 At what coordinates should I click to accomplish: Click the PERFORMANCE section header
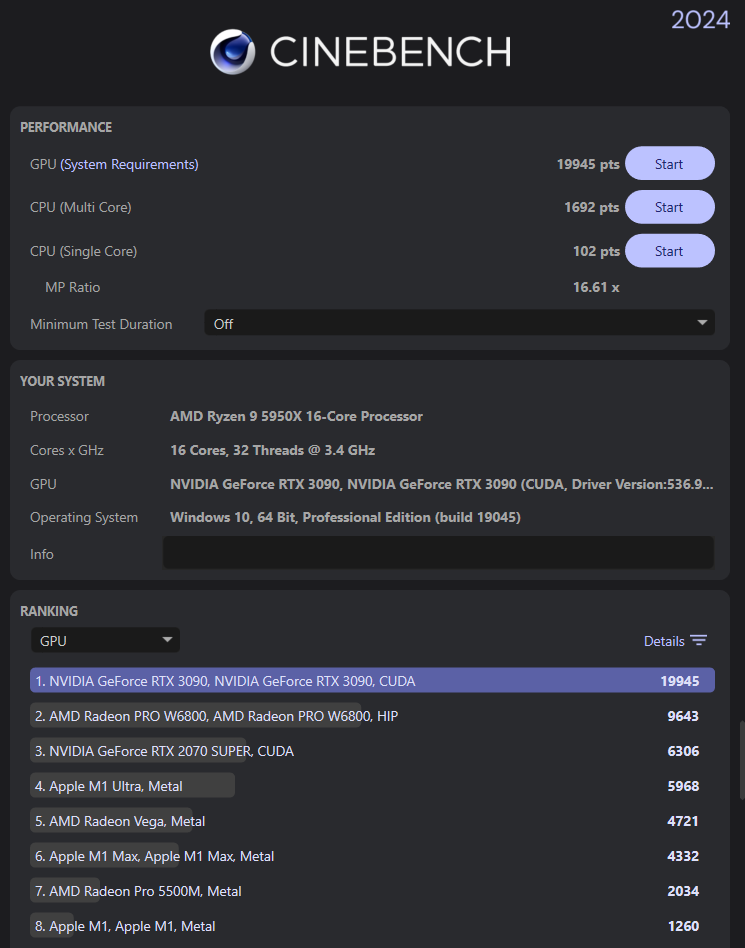pos(66,127)
